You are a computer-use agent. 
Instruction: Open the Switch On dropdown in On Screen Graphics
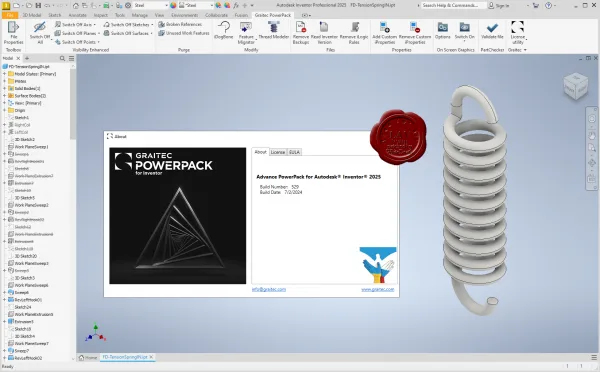[465, 42]
